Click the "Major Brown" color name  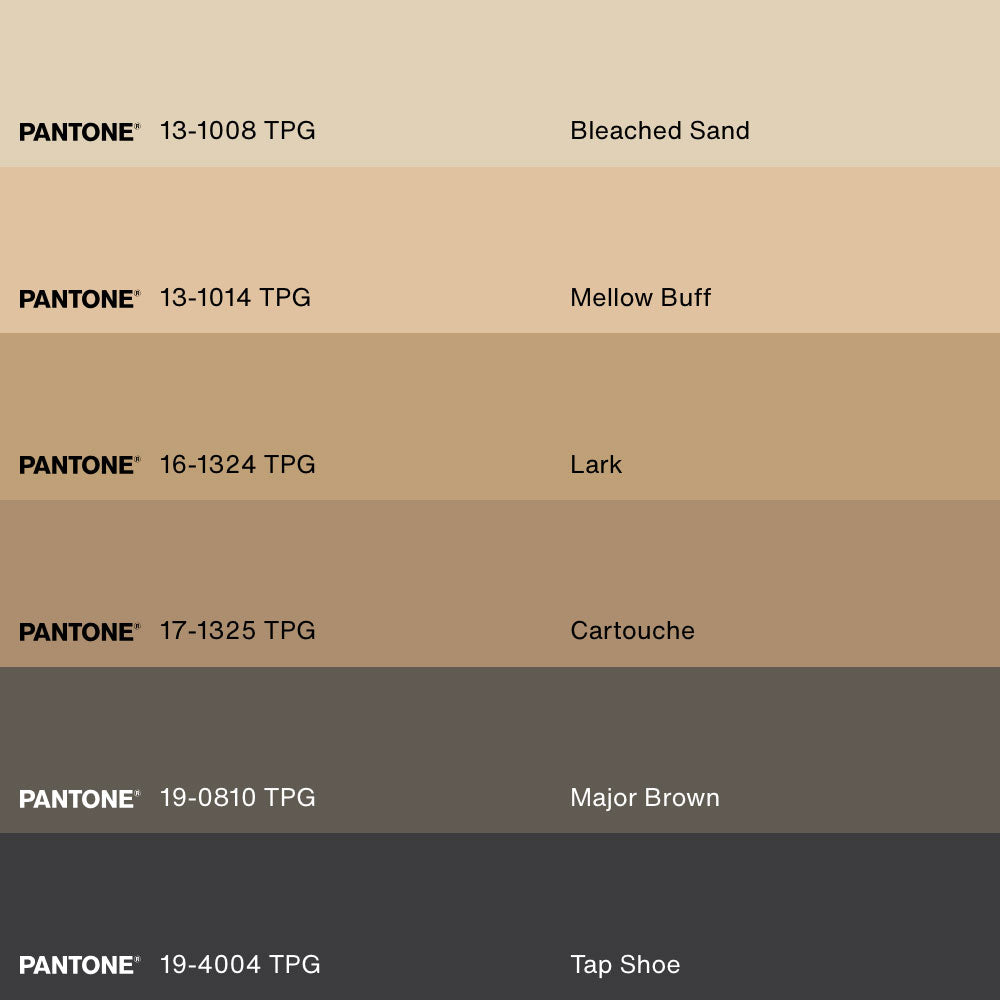click(644, 798)
